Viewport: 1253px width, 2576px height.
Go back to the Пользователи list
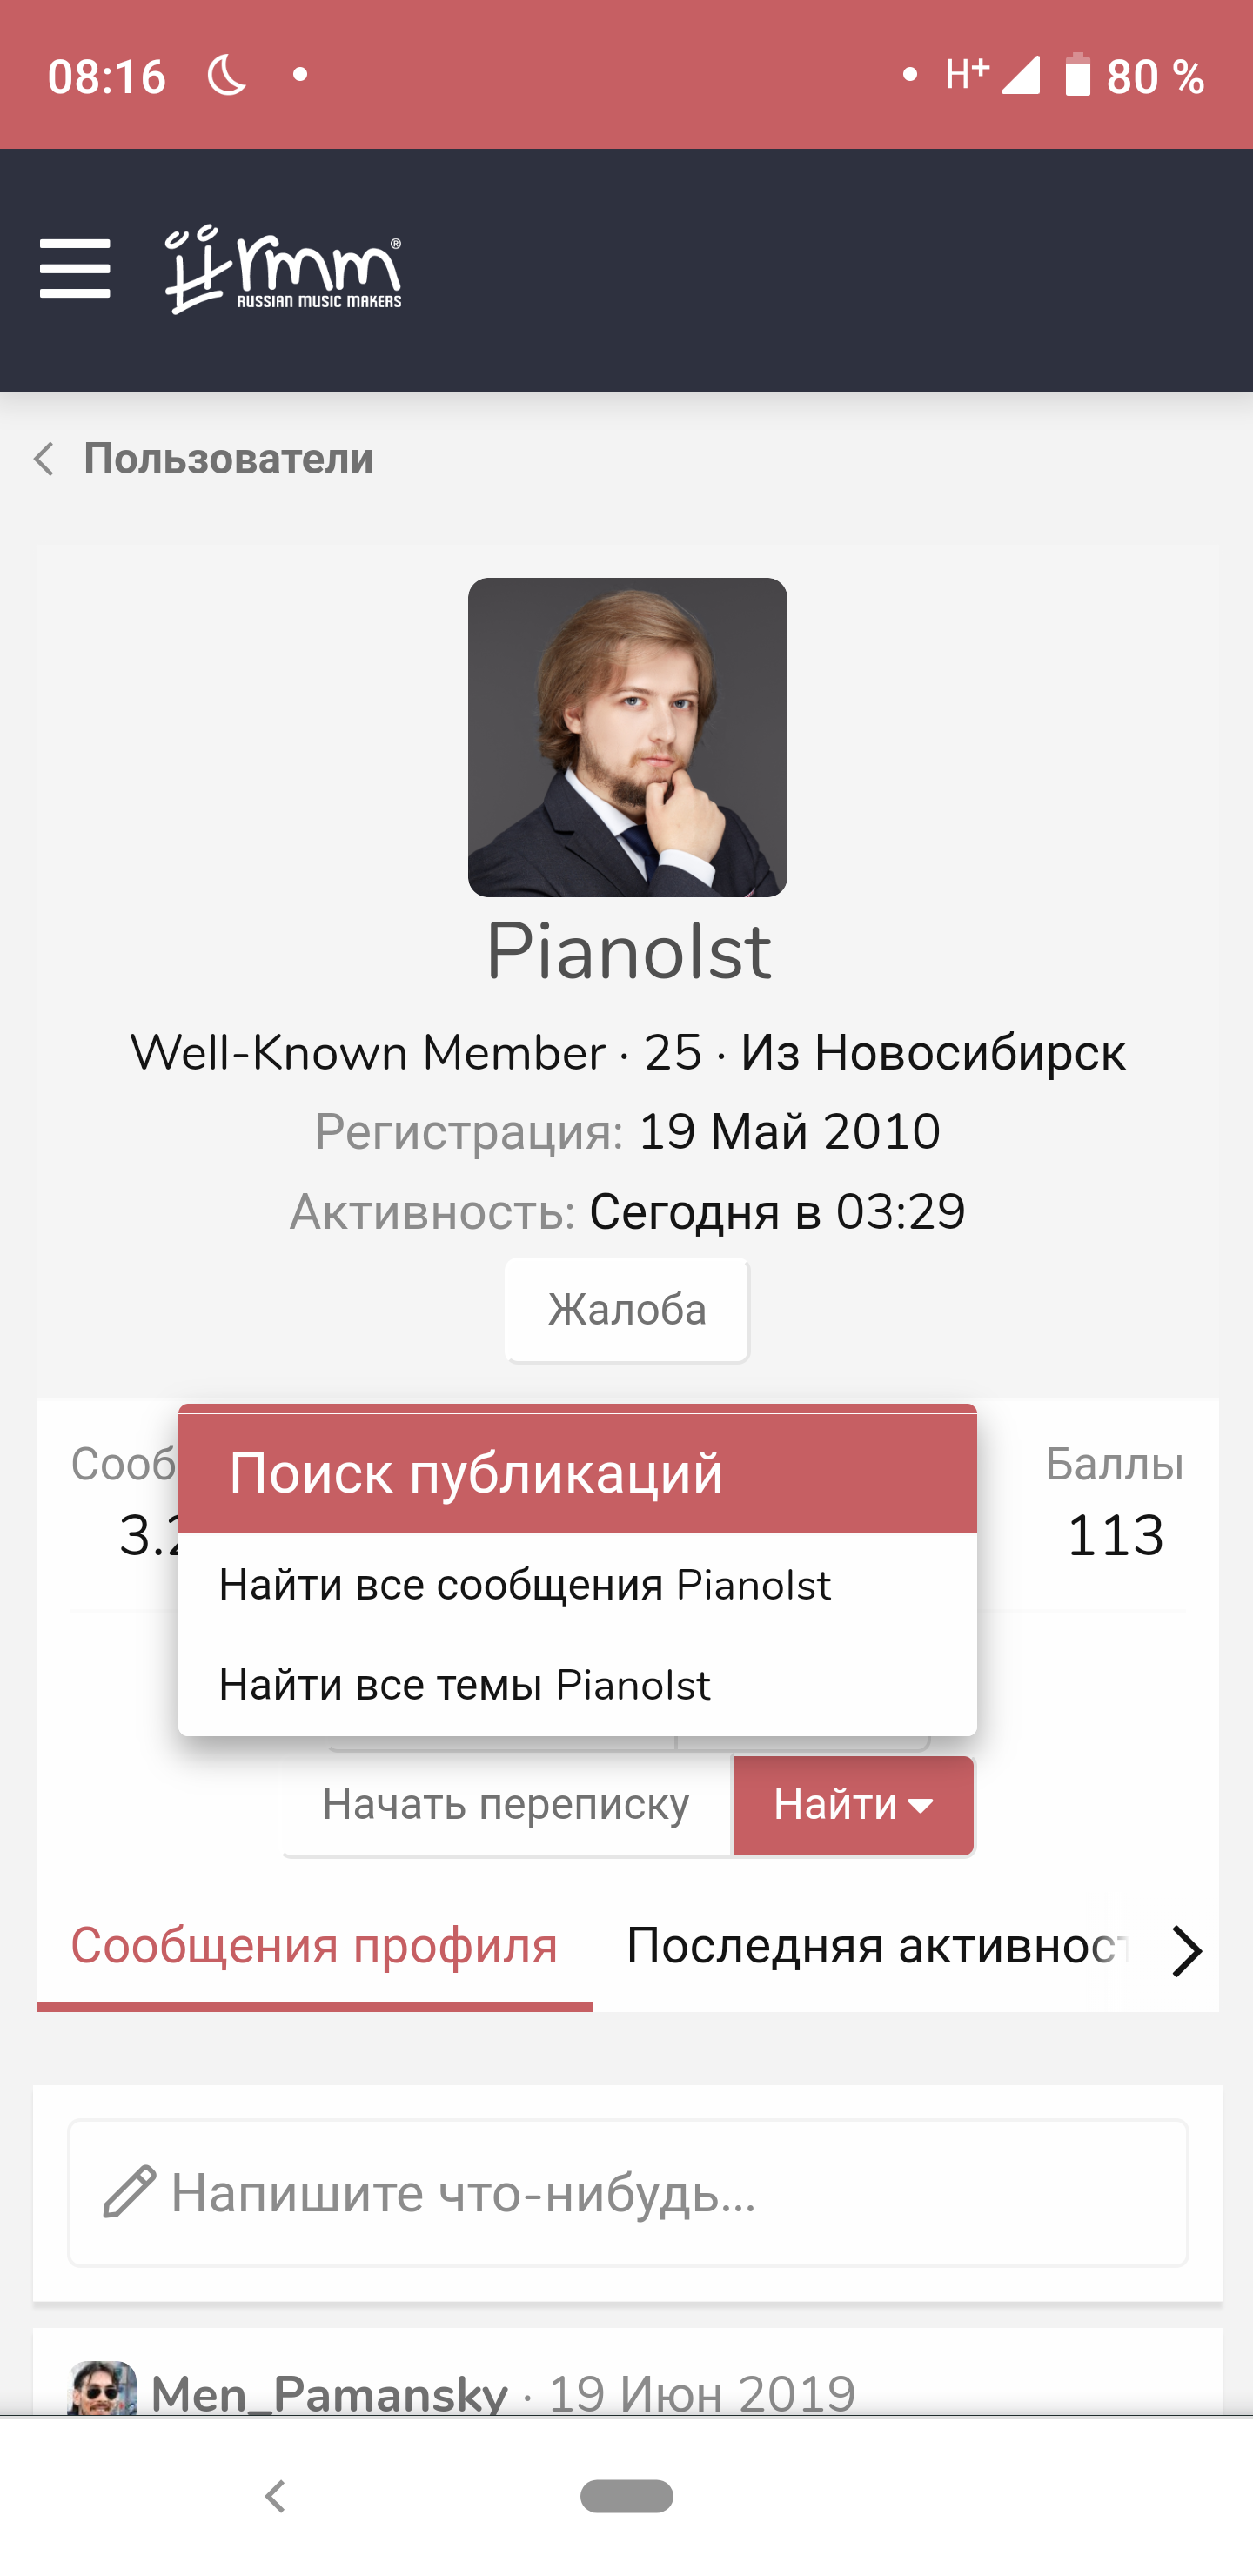click(228, 459)
